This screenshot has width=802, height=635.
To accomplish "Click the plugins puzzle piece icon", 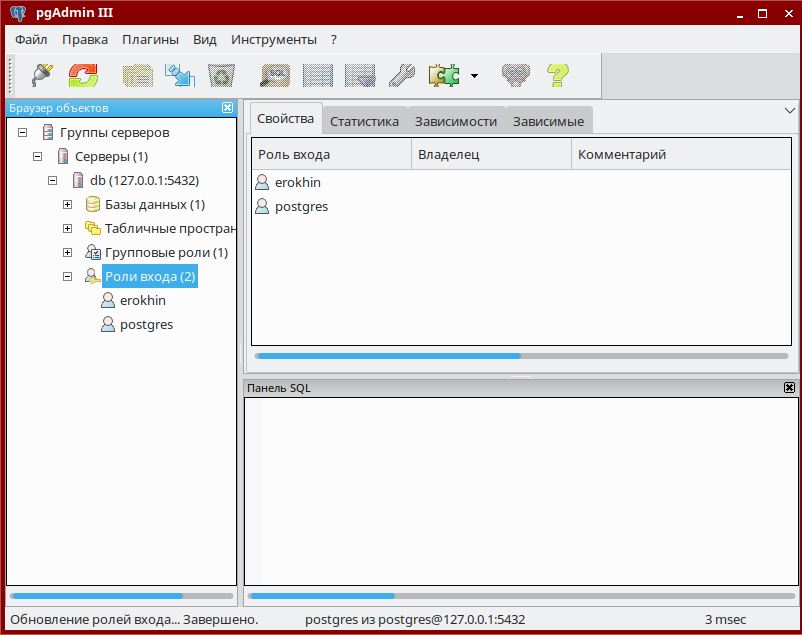I will click(x=443, y=76).
